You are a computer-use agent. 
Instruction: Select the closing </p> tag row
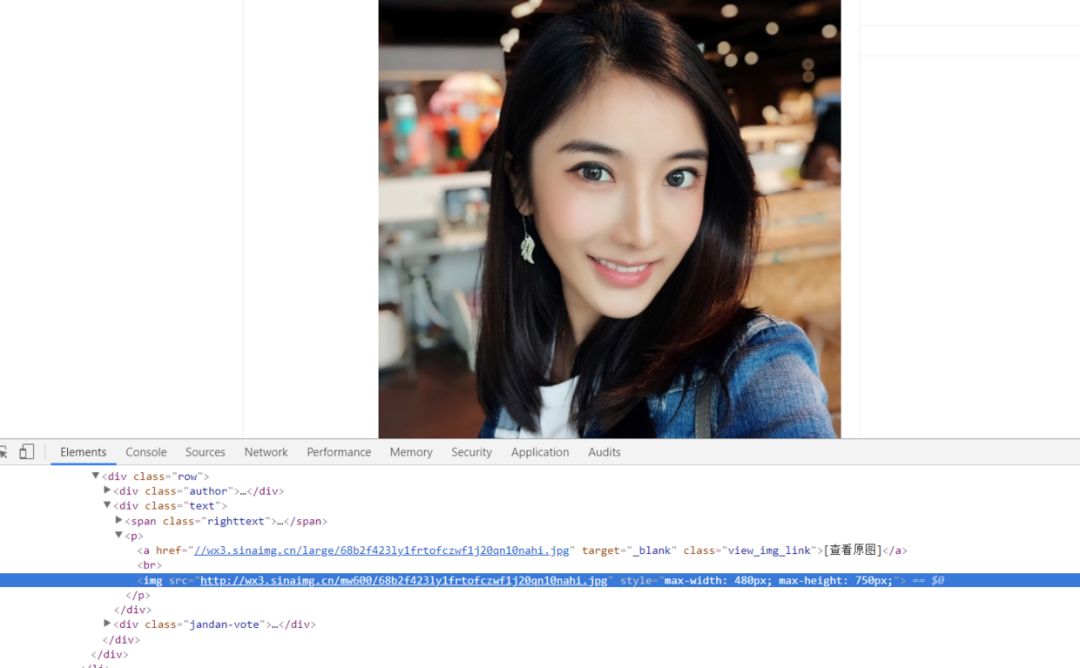[x=540, y=595]
